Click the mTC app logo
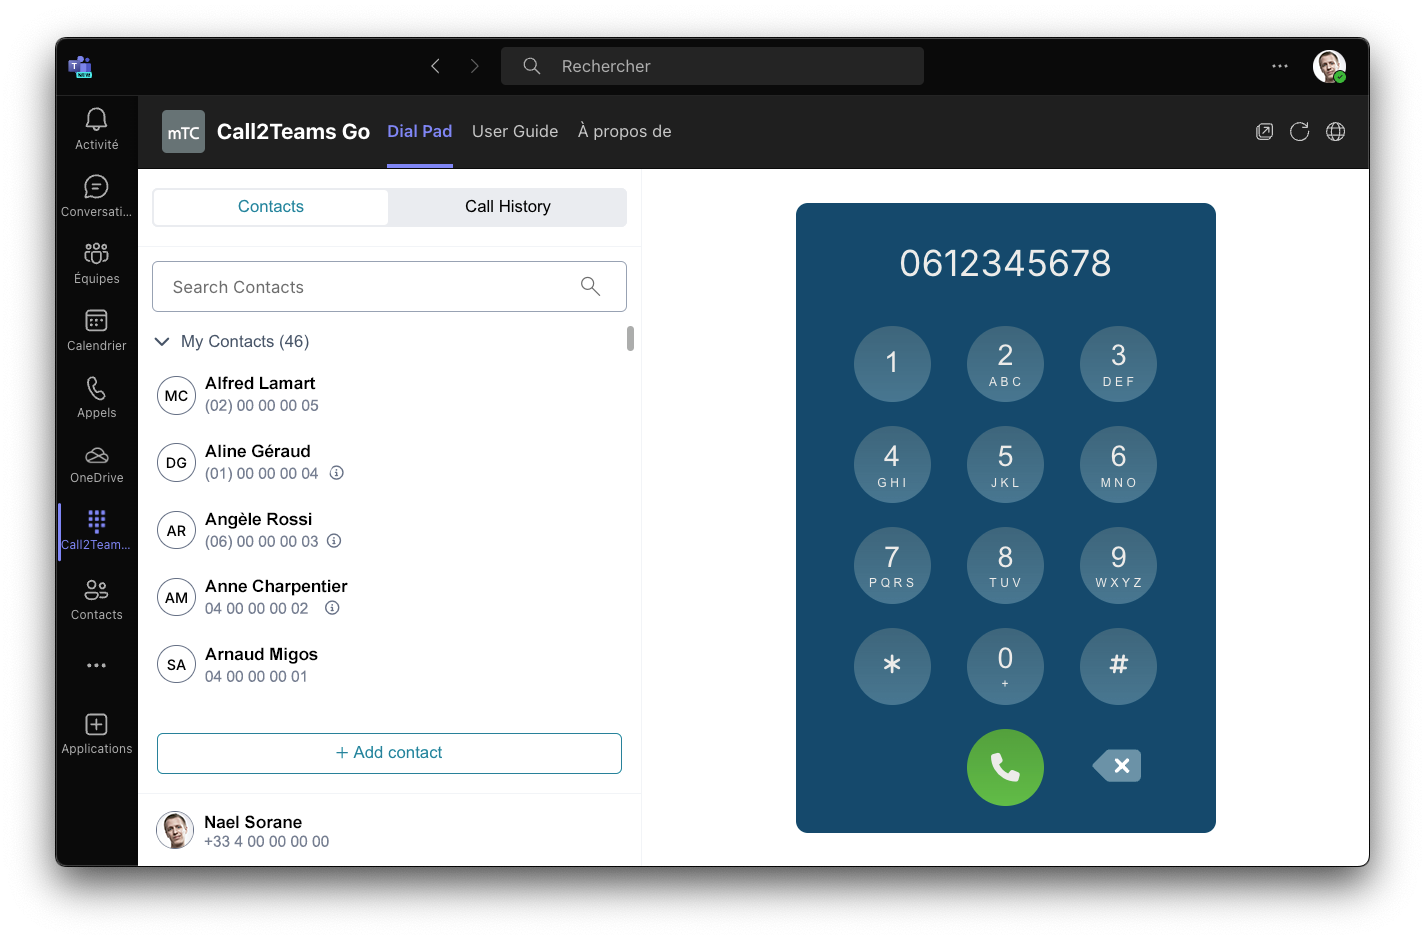This screenshot has height=940, width=1425. (183, 132)
